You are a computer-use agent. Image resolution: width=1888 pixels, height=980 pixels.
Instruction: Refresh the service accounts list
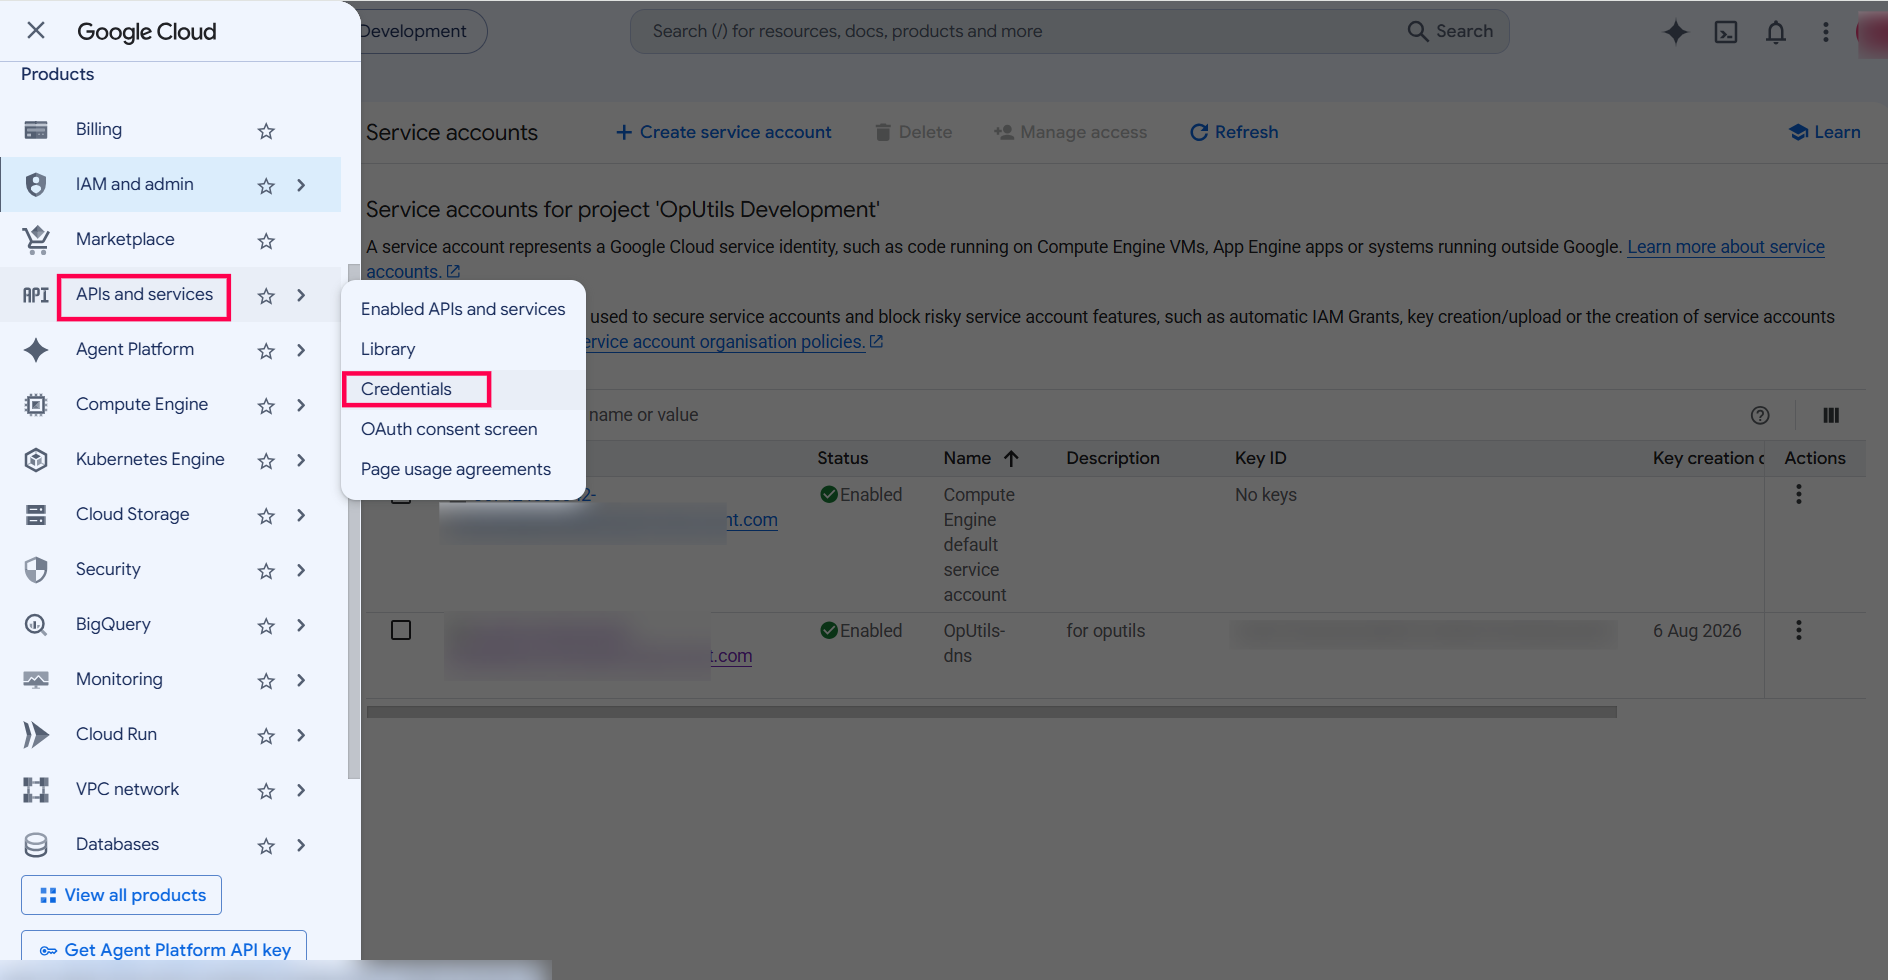[1234, 132]
